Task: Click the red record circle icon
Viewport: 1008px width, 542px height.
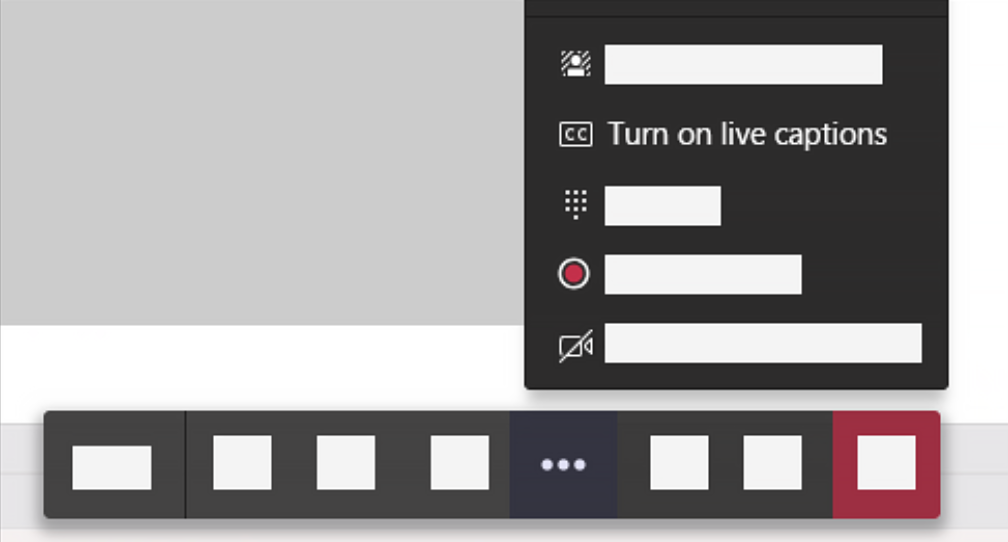Action: pyautogui.click(x=573, y=274)
